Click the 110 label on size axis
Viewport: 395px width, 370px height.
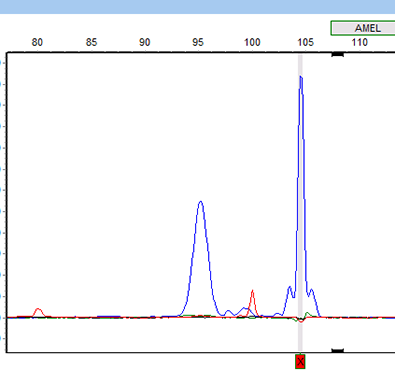pyautogui.click(x=359, y=42)
